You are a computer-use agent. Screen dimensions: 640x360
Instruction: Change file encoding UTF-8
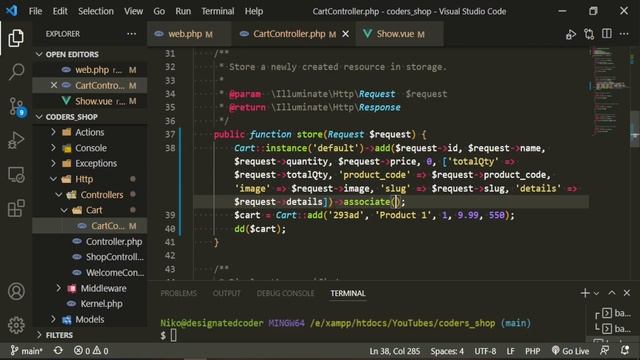pyautogui.click(x=485, y=351)
